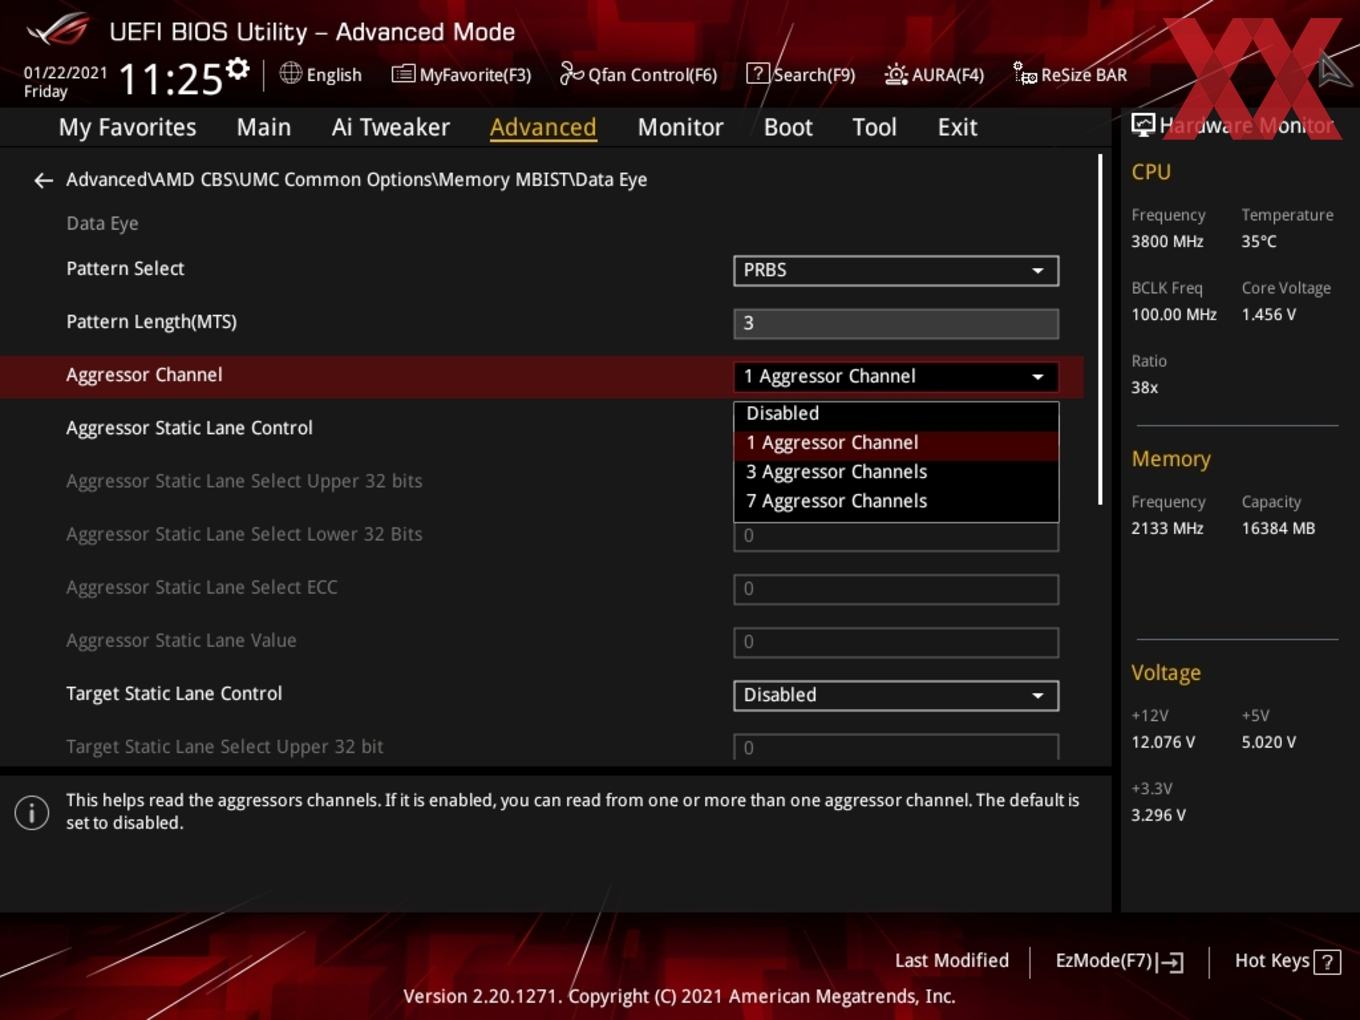This screenshot has height=1020, width=1360.
Task: Open Hot Keys help
Action: click(x=1287, y=961)
